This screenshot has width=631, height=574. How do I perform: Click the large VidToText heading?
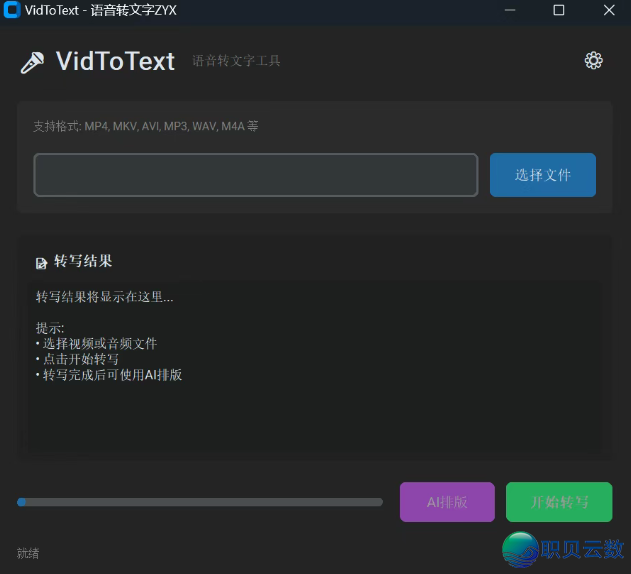(115, 62)
